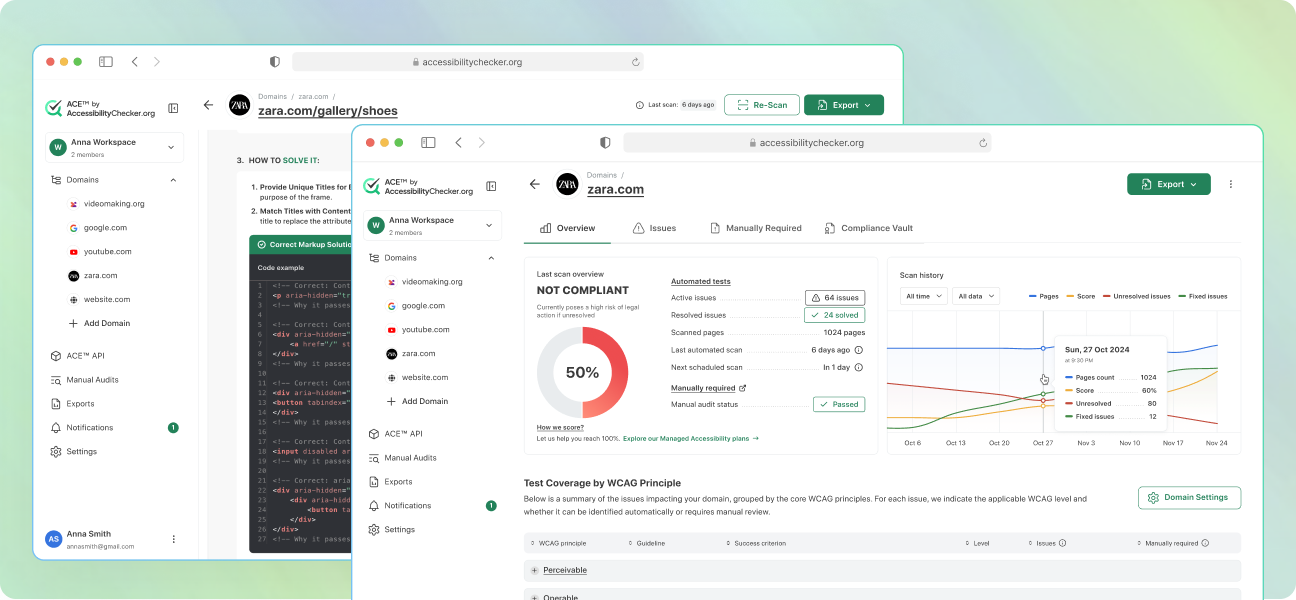1296x600 pixels.
Task: Open Explore our Managed Accessibility plans link
Action: (x=691, y=438)
